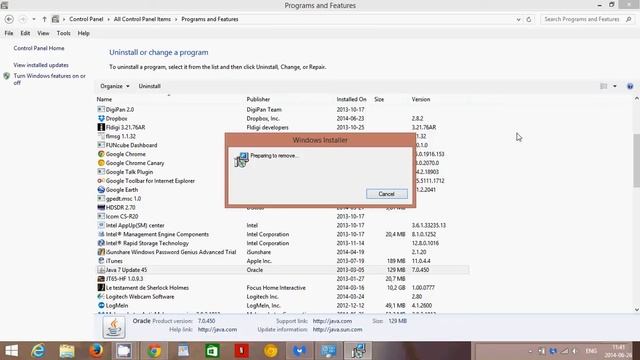Viewport: 640px width, 360px height.
Task: Open the green Store taskbar icon
Action: pyautogui.click(x=212, y=351)
